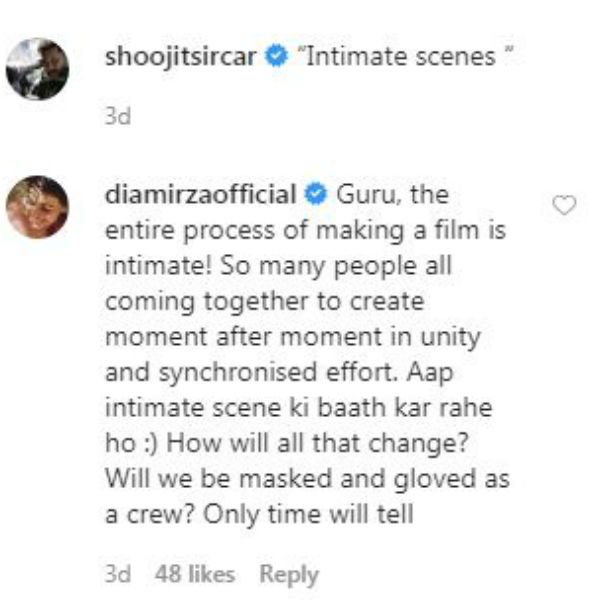Image resolution: width=600 pixels, height=600 pixels.
Task: Click diamirzaofficial's blue verified badge
Action: tap(315, 193)
